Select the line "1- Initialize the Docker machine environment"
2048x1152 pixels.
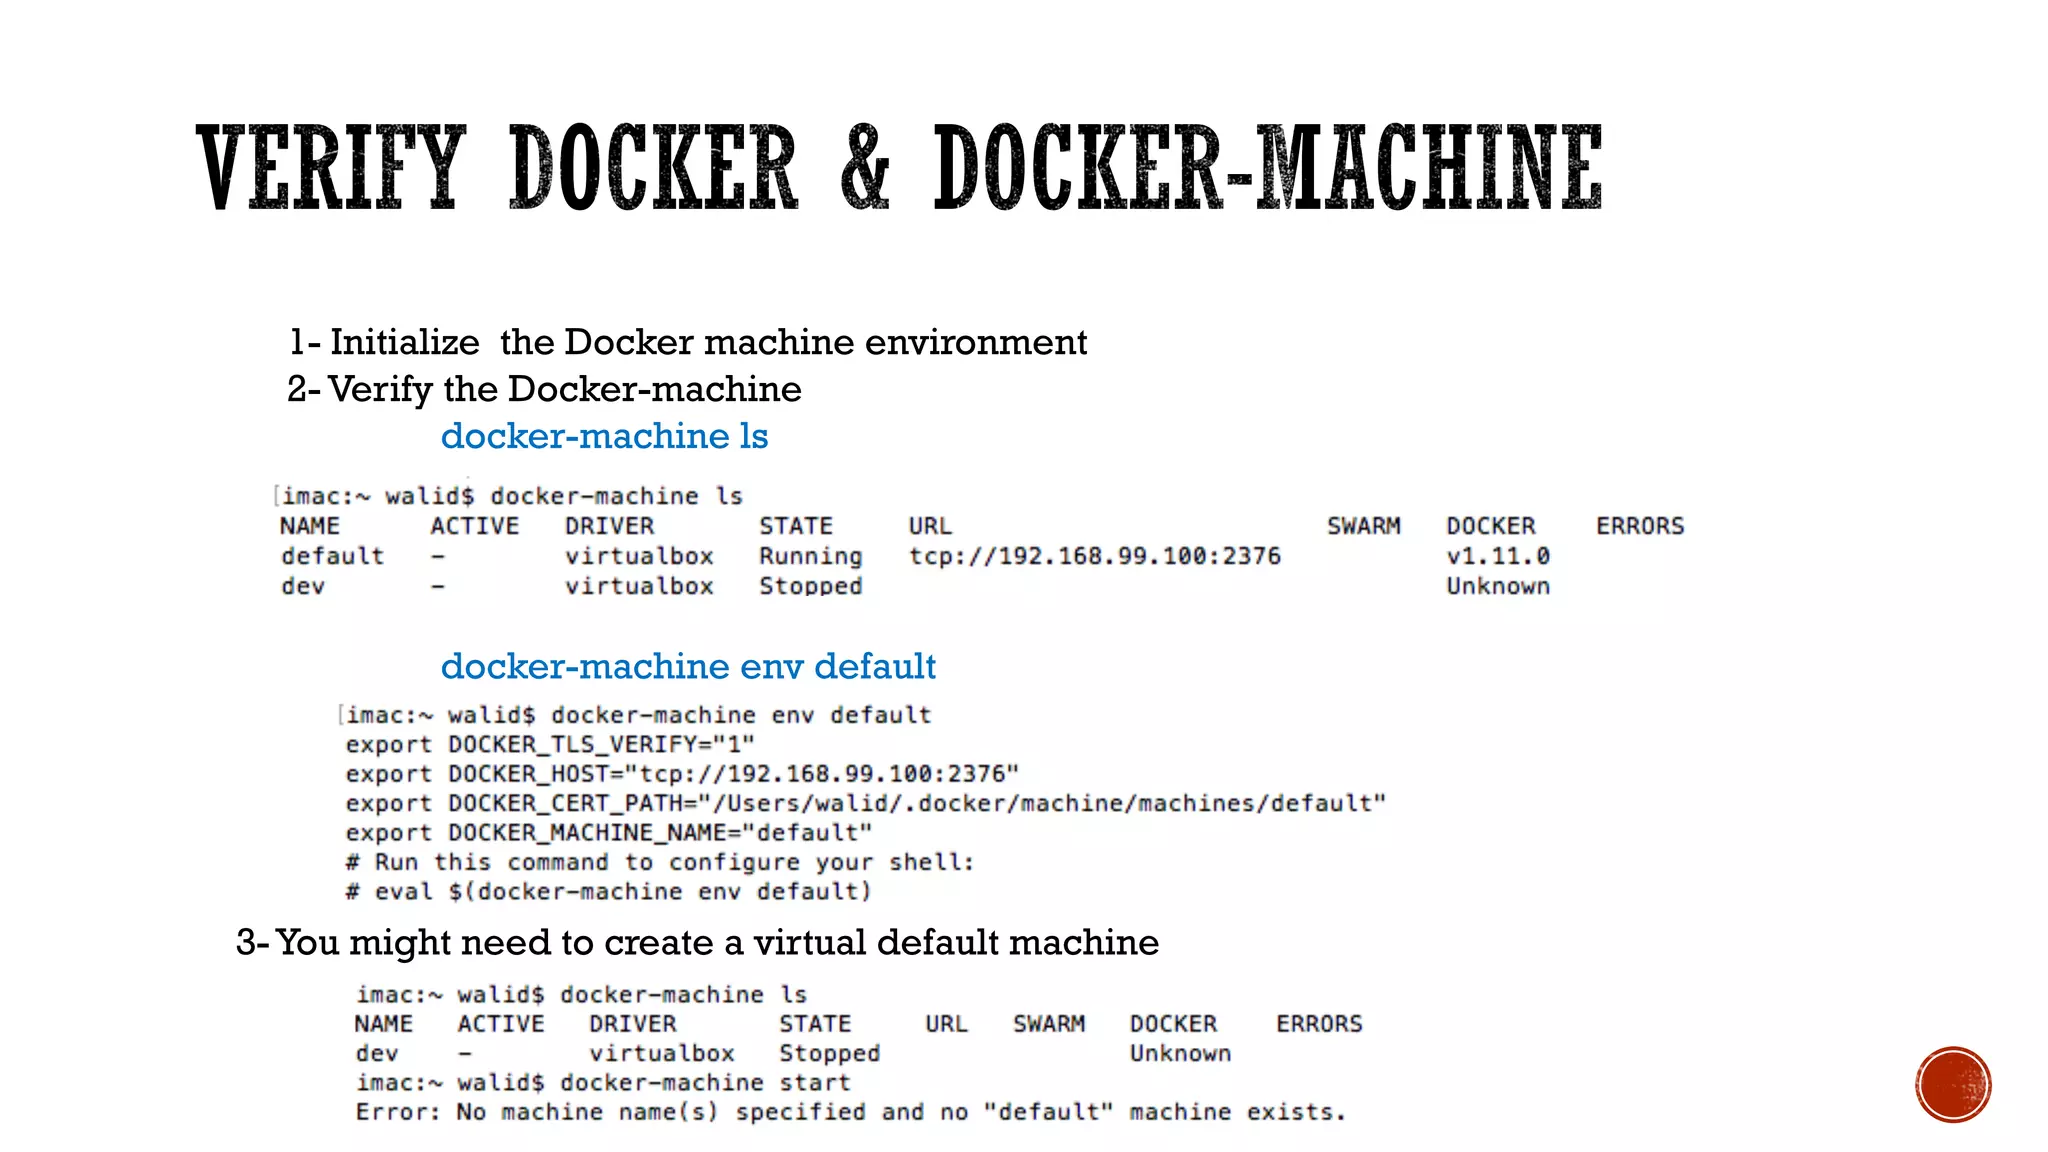point(688,342)
